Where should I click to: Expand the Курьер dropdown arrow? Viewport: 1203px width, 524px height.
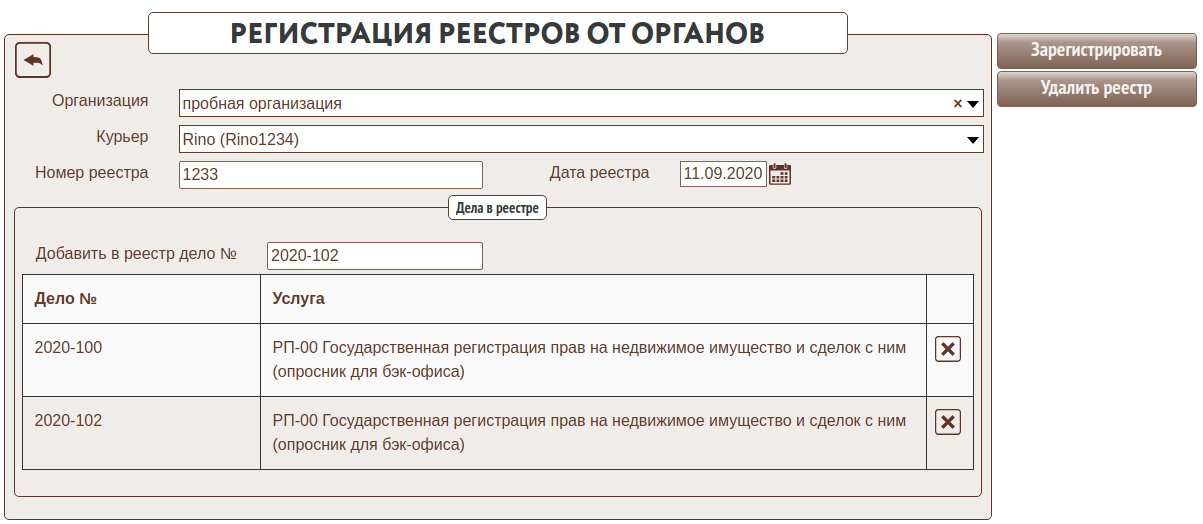pyautogui.click(x=973, y=140)
